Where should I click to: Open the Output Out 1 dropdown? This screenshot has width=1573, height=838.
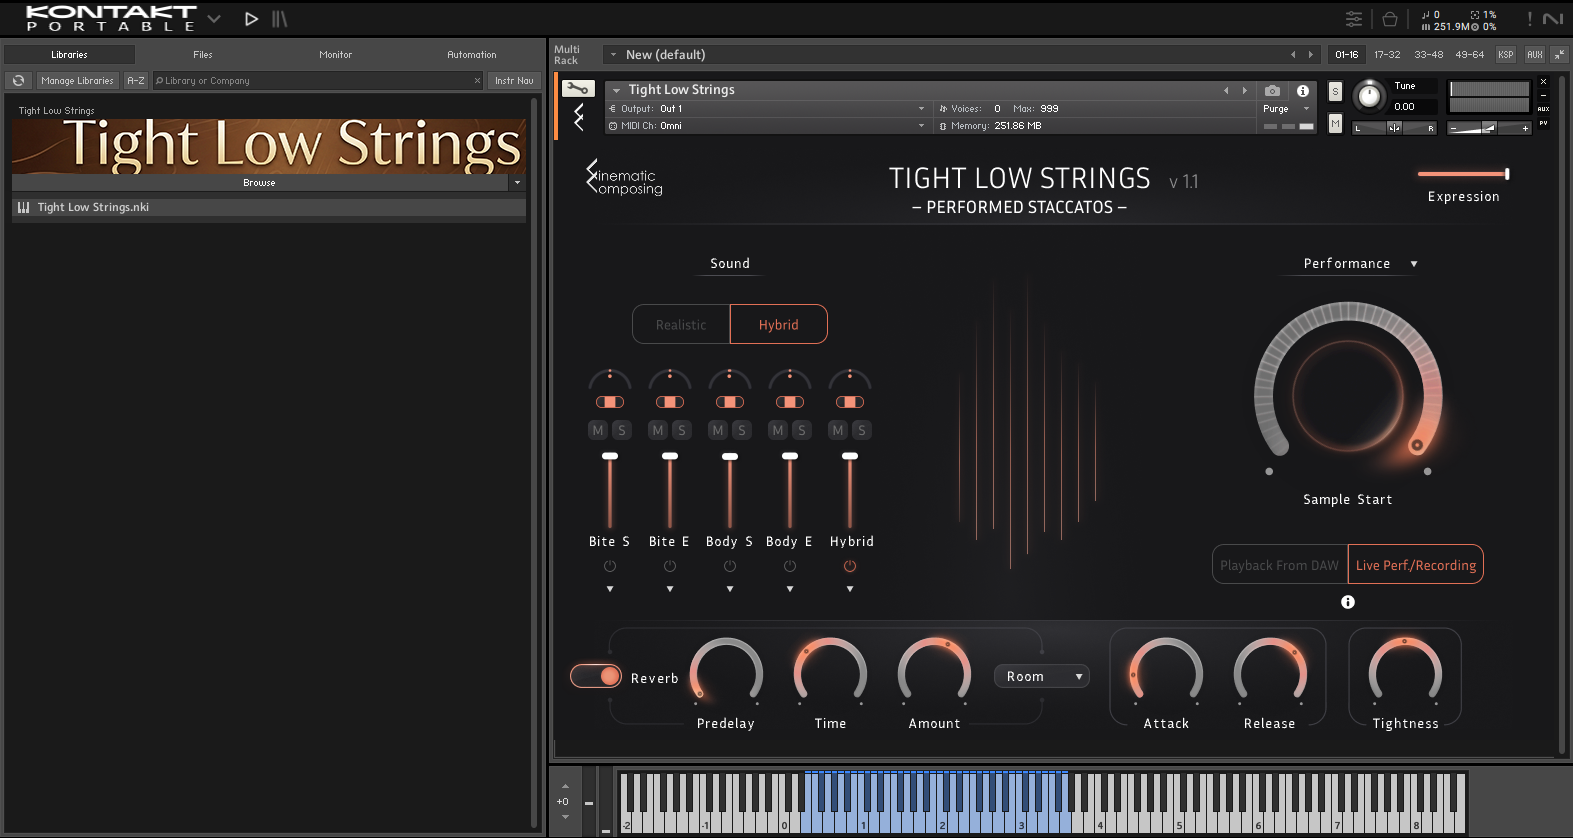click(766, 108)
